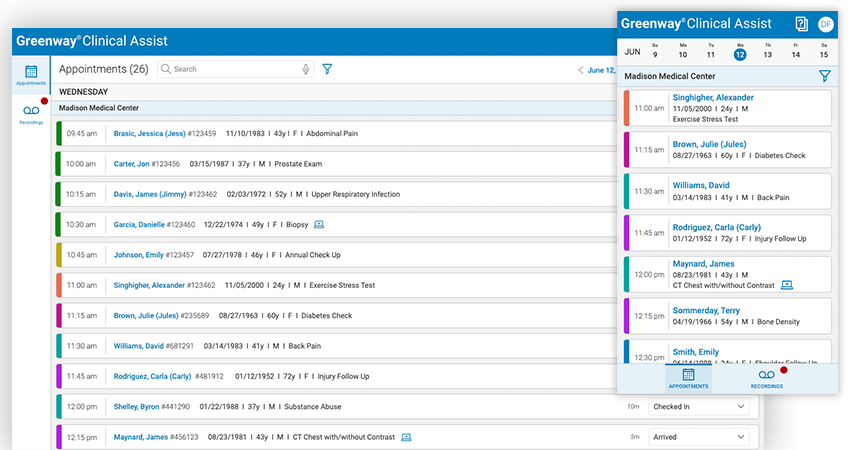This screenshot has width=850, height=450.
Task: Click the filter icon beside Madison Medical Center
Action: (x=824, y=76)
